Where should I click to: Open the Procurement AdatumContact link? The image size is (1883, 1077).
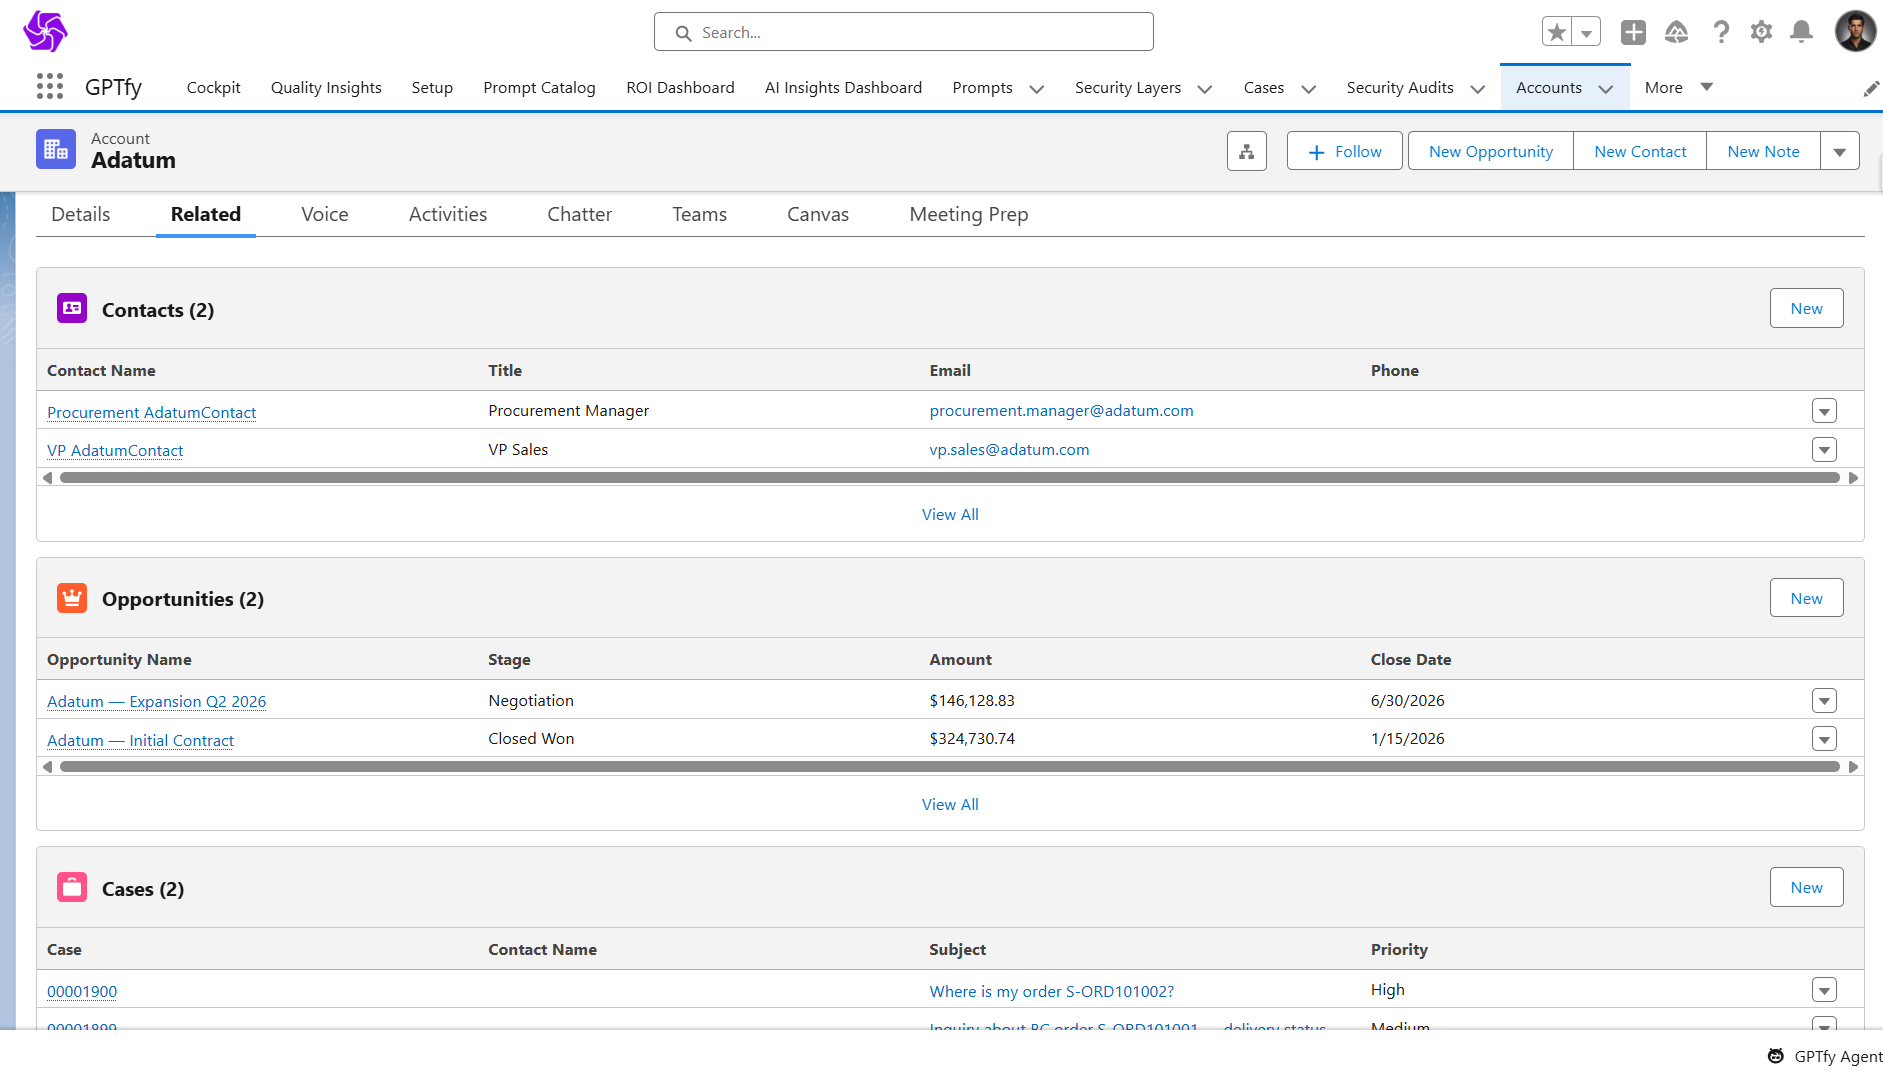(x=151, y=412)
